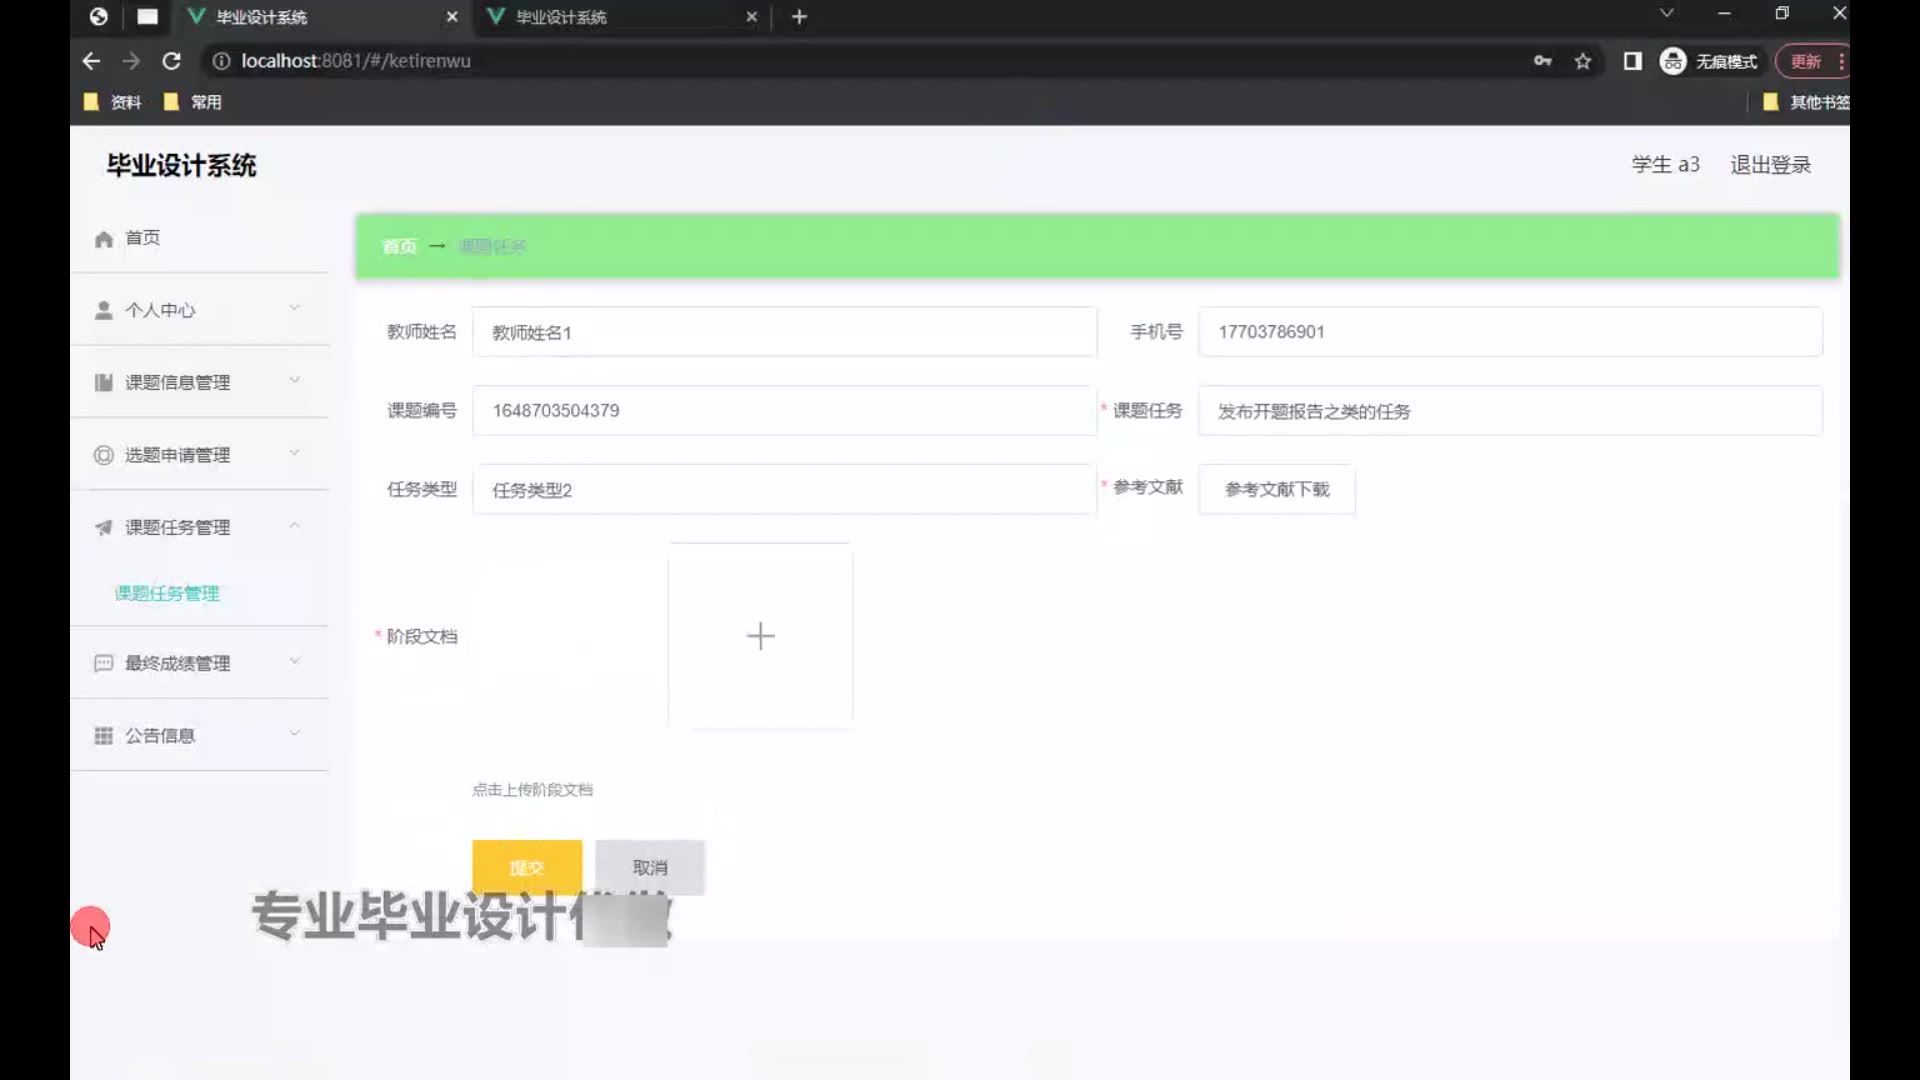Click the plus to upload 阶段文档
This screenshot has width=1920, height=1080.
pyautogui.click(x=760, y=636)
